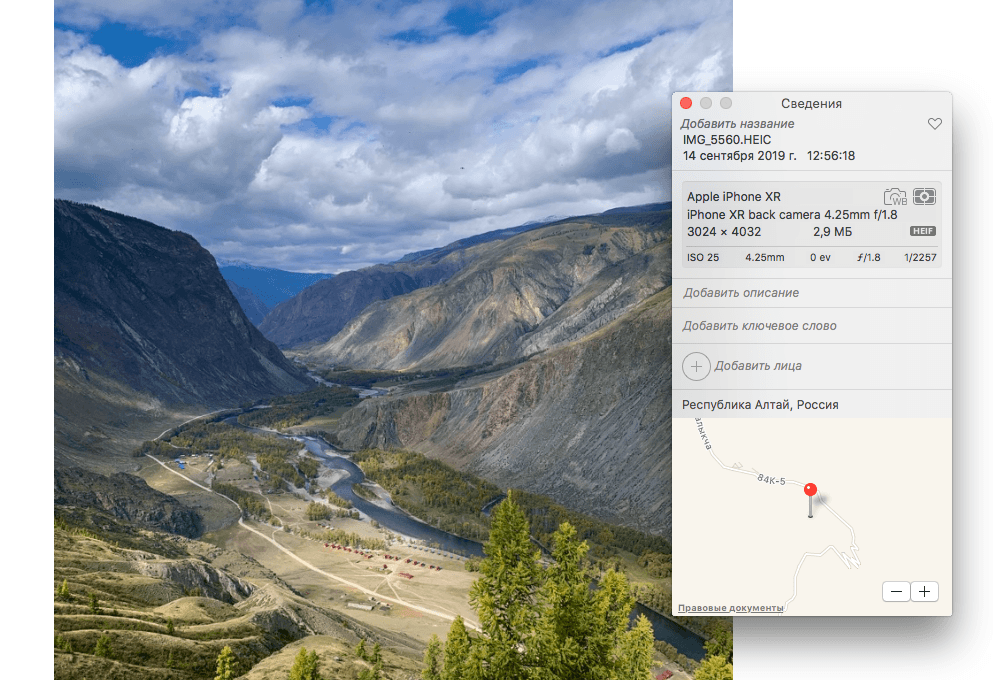Click the 84K-5 road label on map

tap(774, 479)
